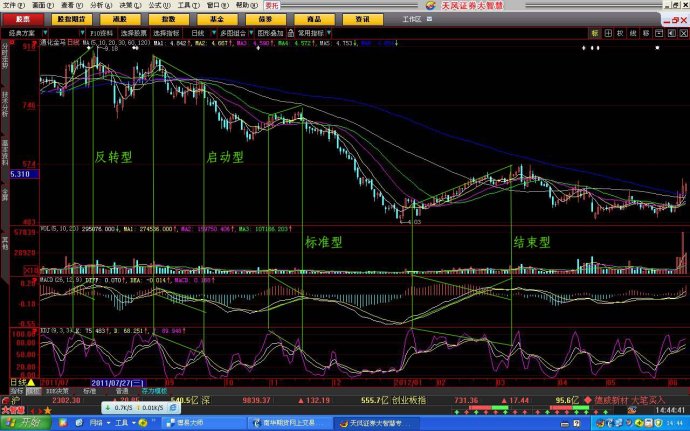The image size is (690, 431).
Task: Click the boxed X icon in the toolbar
Action: click(684, 33)
